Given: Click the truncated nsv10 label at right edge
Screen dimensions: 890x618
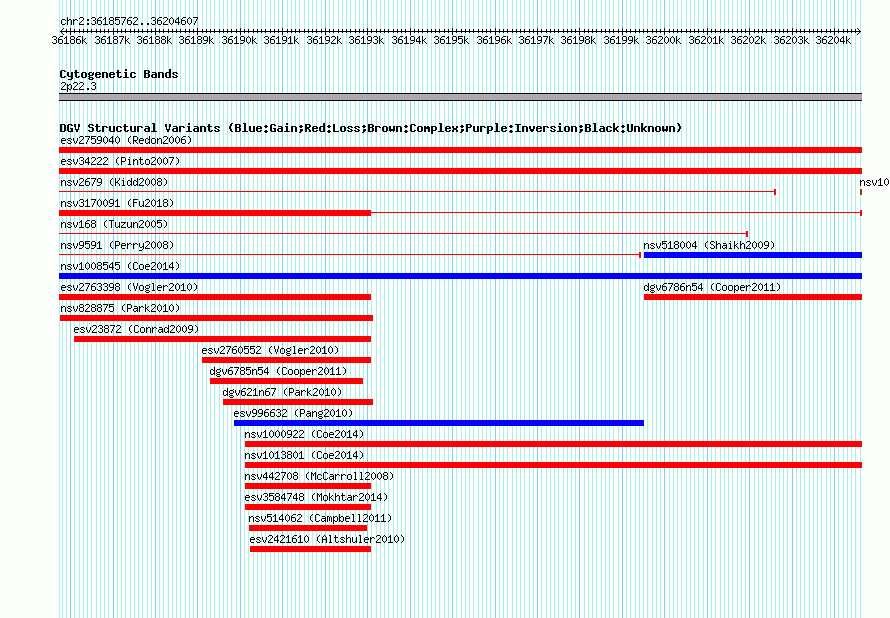Looking at the screenshot, I should tap(874, 182).
